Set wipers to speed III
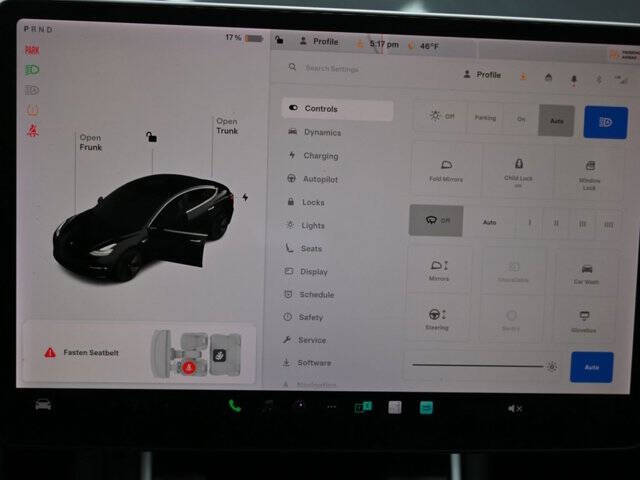This screenshot has height=480, width=640. [x=582, y=224]
